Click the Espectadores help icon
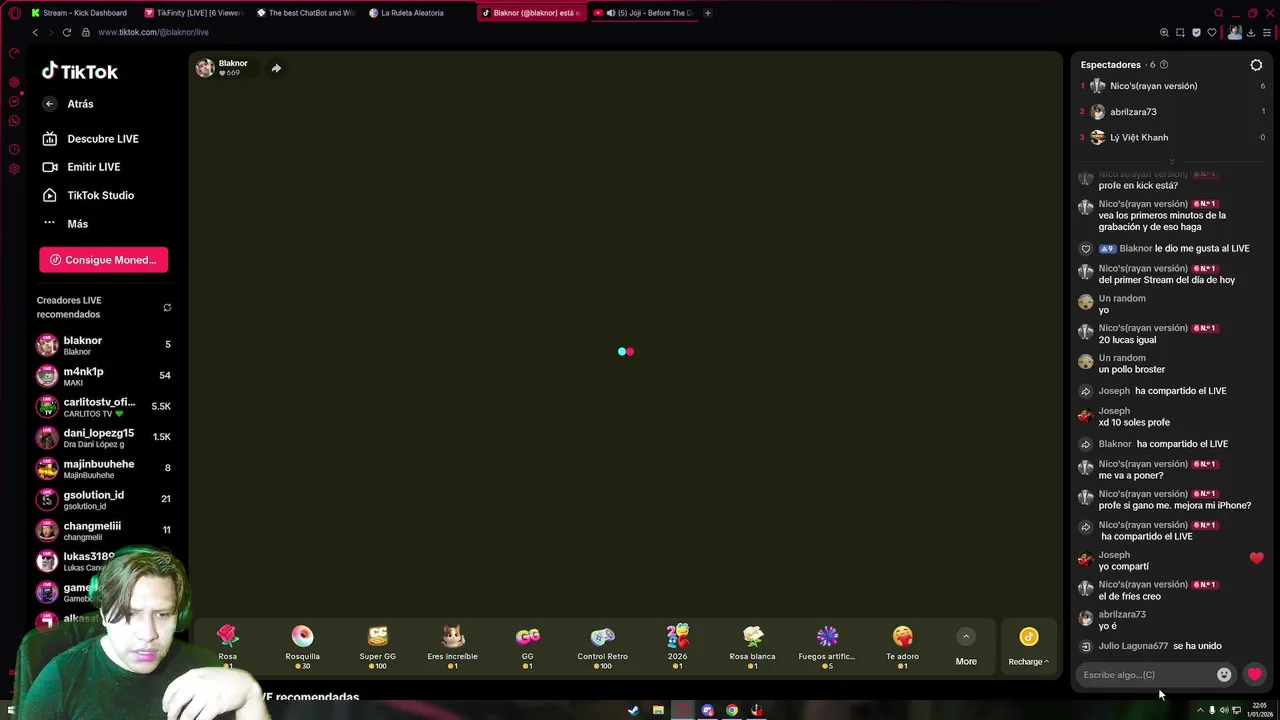1280x720 pixels. (x=1163, y=65)
